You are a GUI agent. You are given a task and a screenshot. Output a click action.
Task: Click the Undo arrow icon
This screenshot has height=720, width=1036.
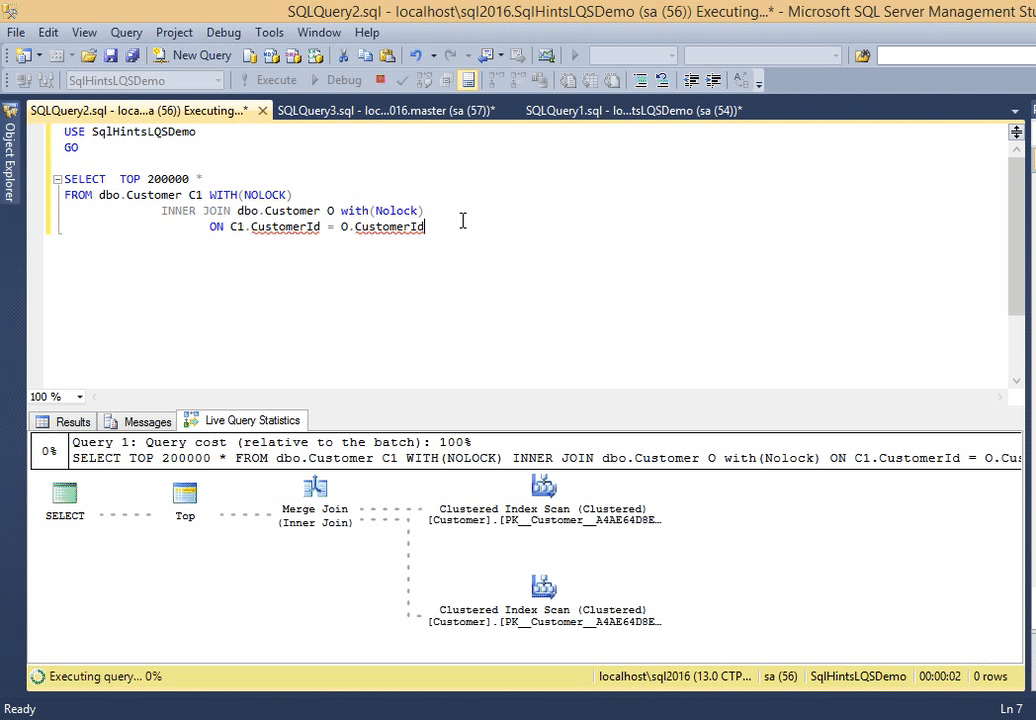(x=416, y=55)
